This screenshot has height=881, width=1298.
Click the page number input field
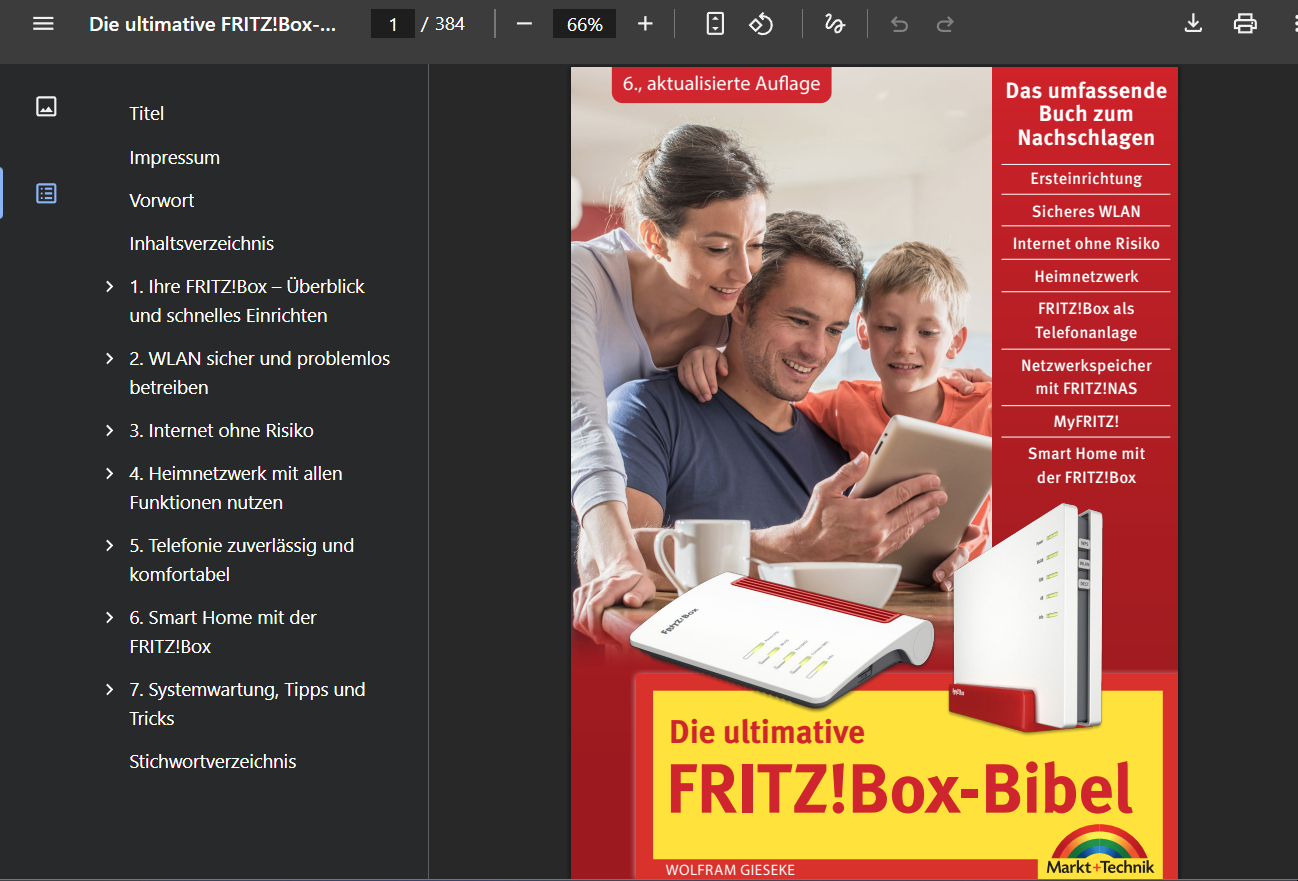pos(393,23)
